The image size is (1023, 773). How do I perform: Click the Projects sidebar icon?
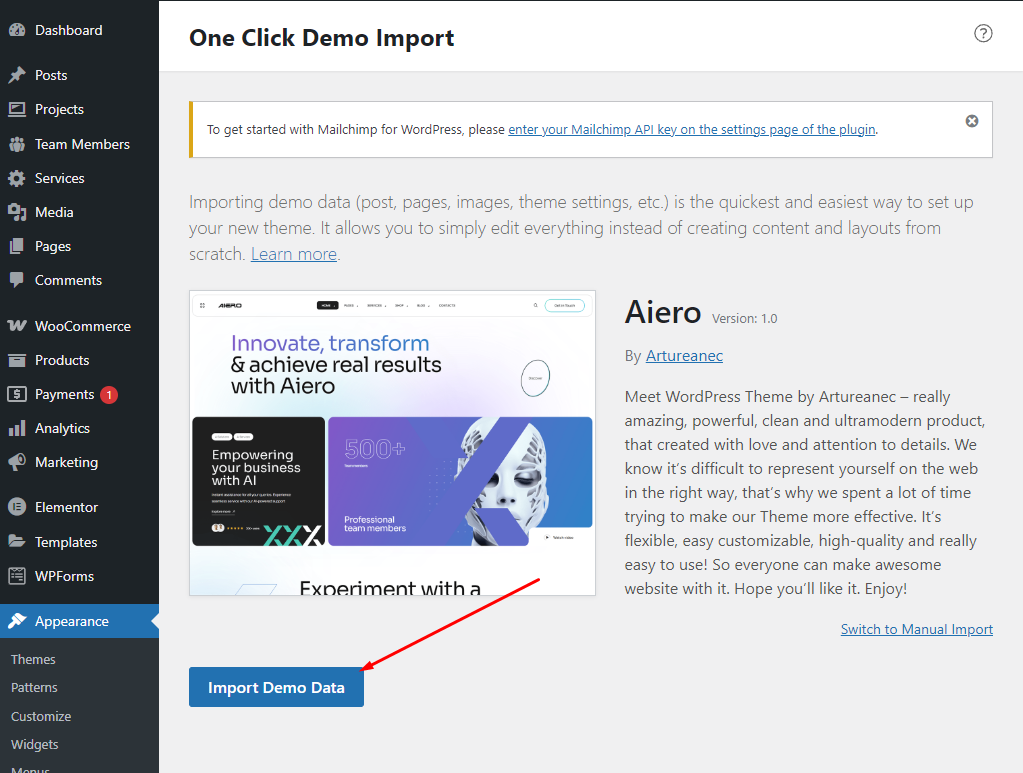(17, 109)
